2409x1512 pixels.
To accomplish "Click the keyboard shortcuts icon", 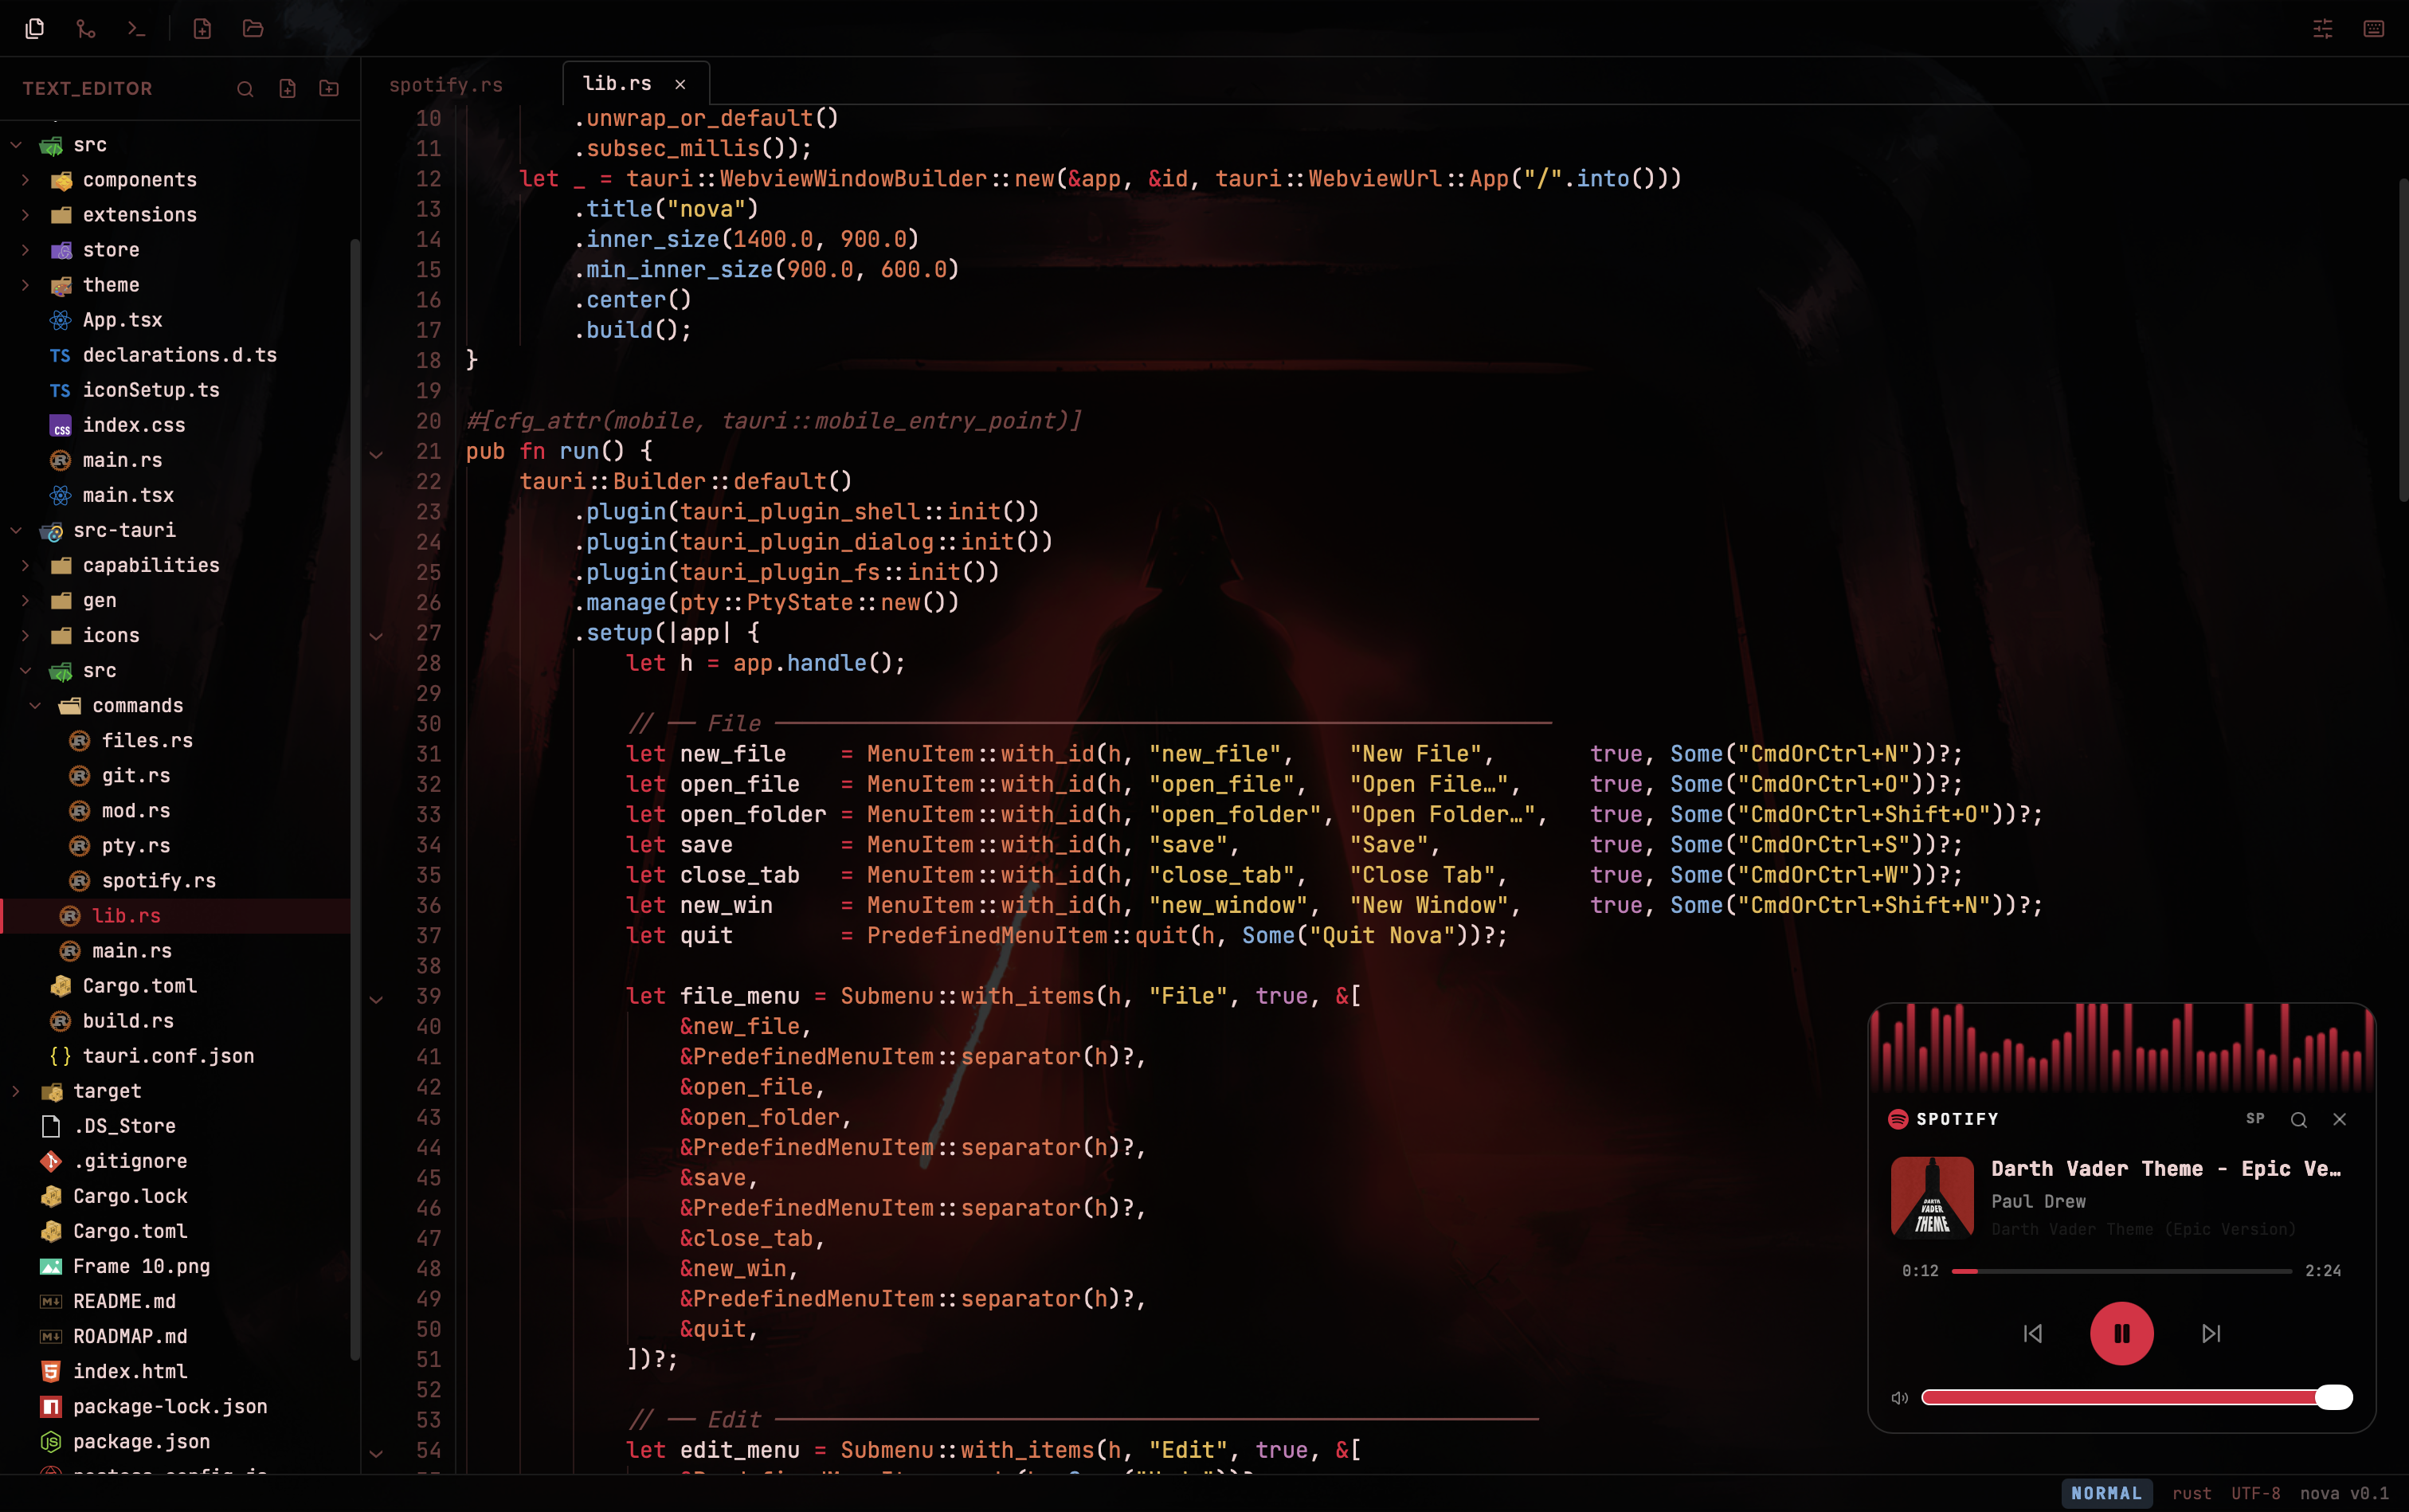I will pos(2373,29).
